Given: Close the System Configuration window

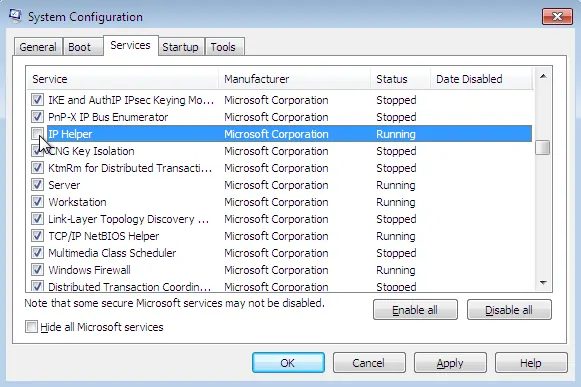Looking at the screenshot, I should pos(557,17).
